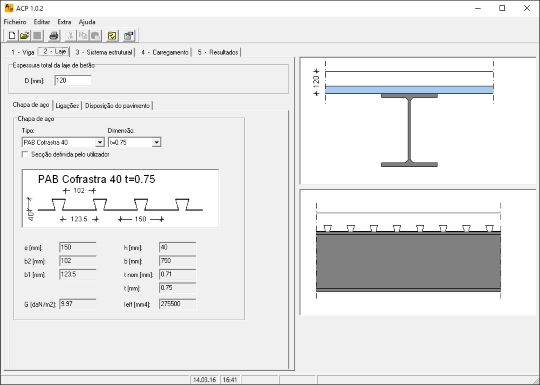
Task: Expand the Dimensão t=0.75 dropdown
Action: (x=156, y=142)
